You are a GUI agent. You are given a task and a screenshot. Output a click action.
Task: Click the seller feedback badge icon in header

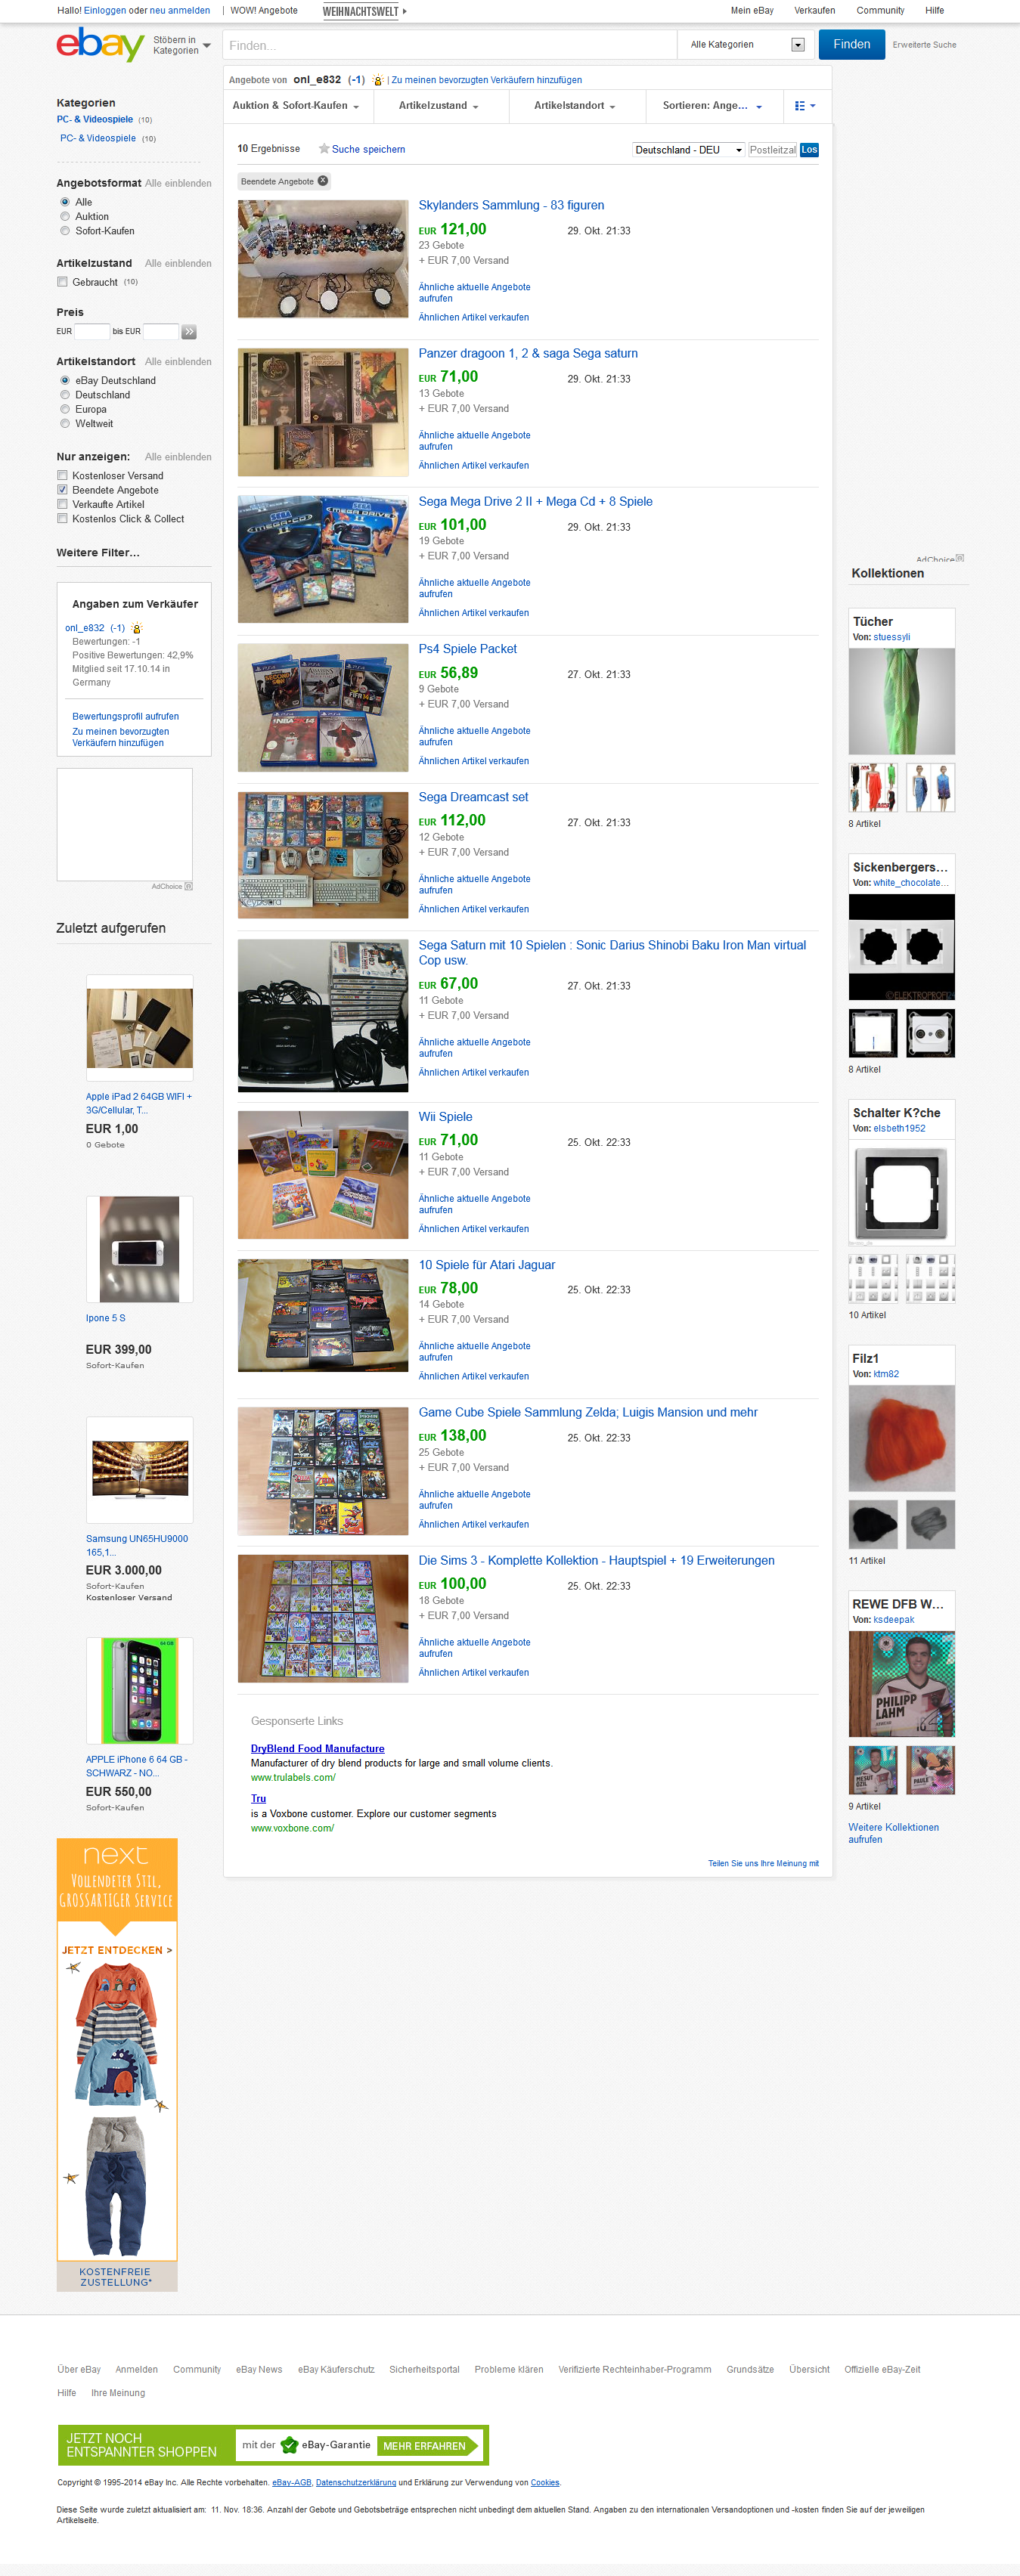376,80
